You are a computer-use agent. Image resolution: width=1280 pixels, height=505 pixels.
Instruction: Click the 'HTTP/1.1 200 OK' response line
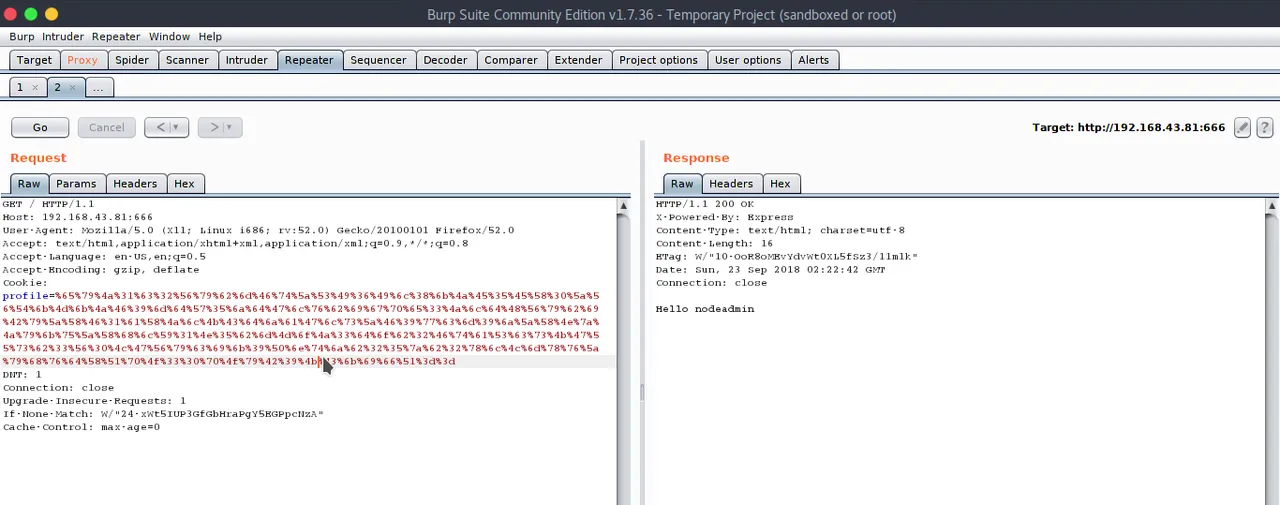(705, 204)
